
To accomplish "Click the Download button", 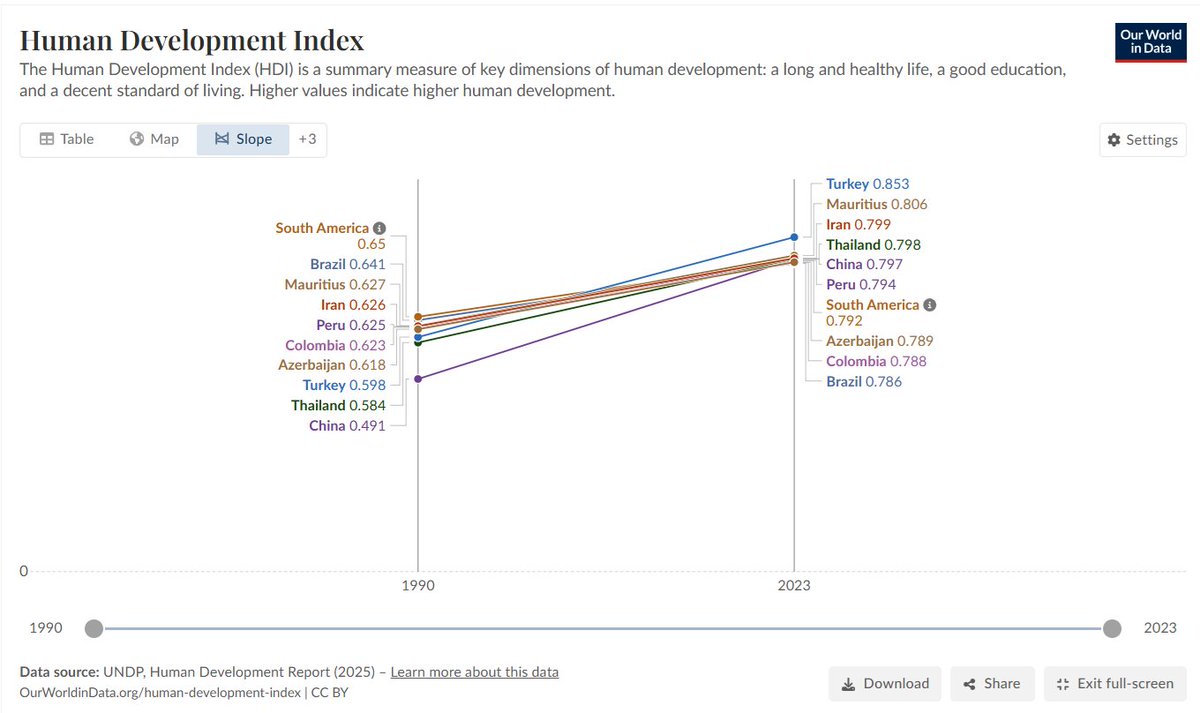I will [x=885, y=684].
